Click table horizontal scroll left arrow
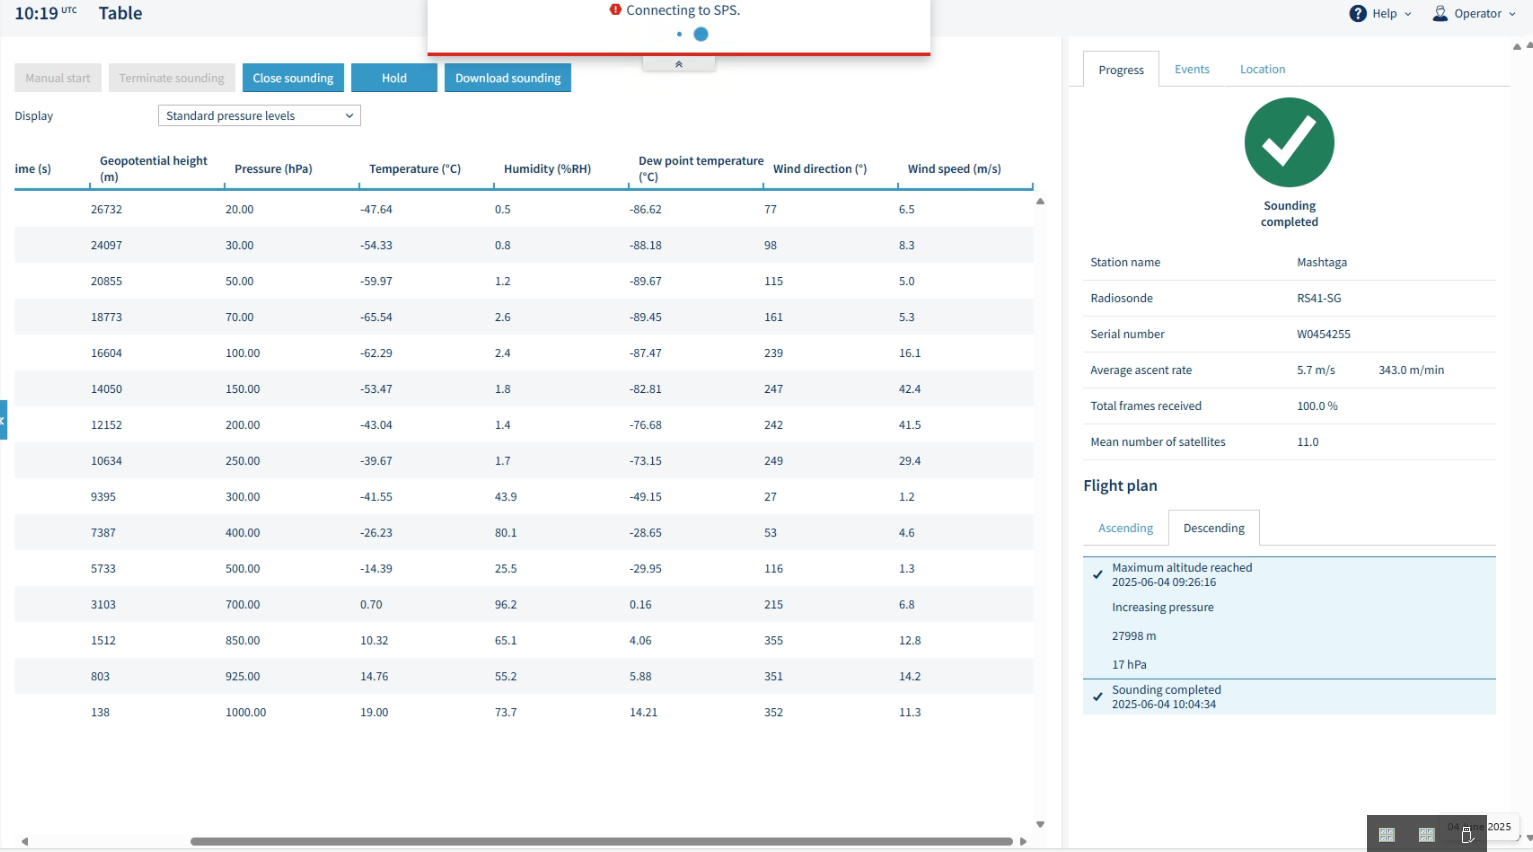The height and width of the screenshot is (852, 1533). coord(25,841)
